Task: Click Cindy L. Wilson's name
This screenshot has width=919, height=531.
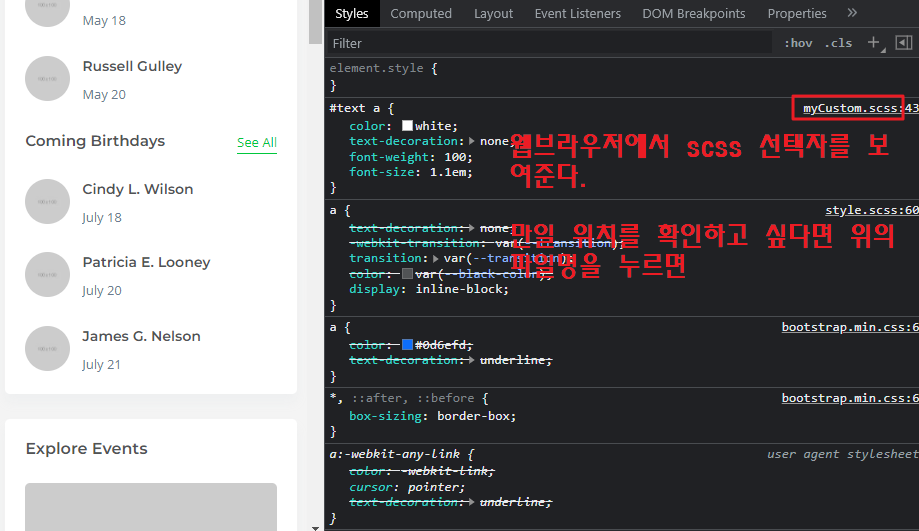Action: tap(138, 189)
